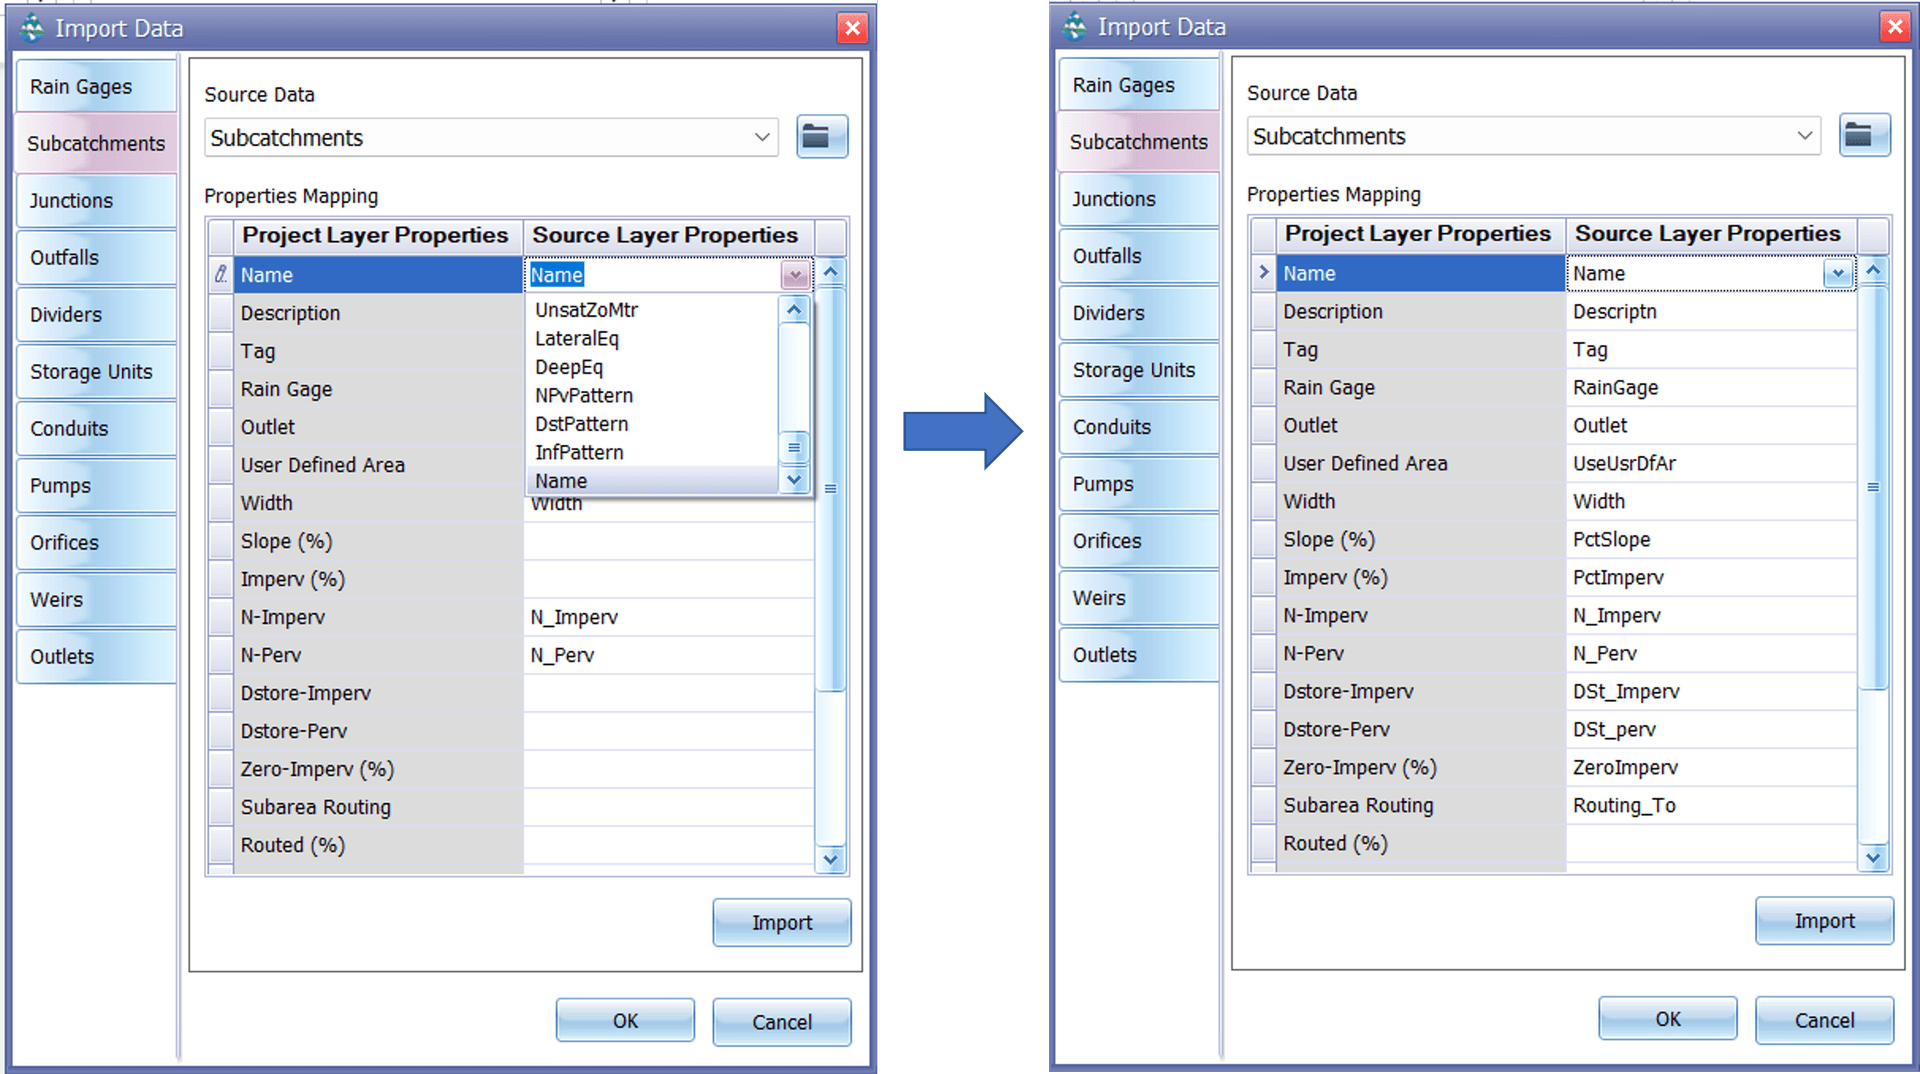Viewport: 1920px width, 1074px height.
Task: Confirm with the OK button
Action: [x=625, y=1020]
